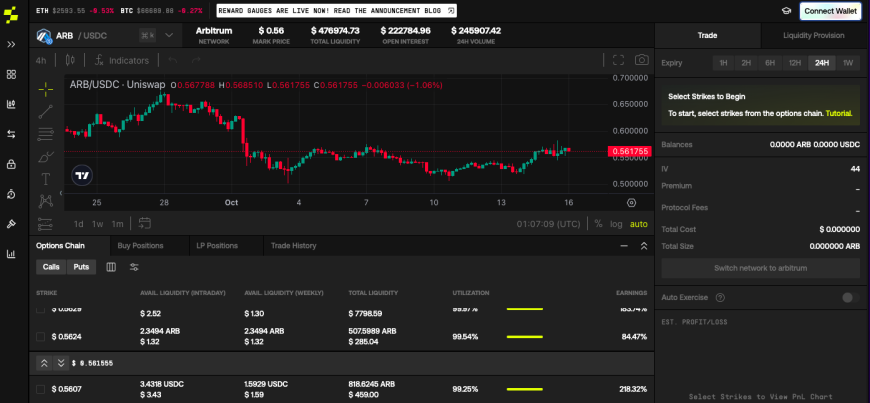Open chart settings gear icon
870x403 pixels.
(x=631, y=203)
